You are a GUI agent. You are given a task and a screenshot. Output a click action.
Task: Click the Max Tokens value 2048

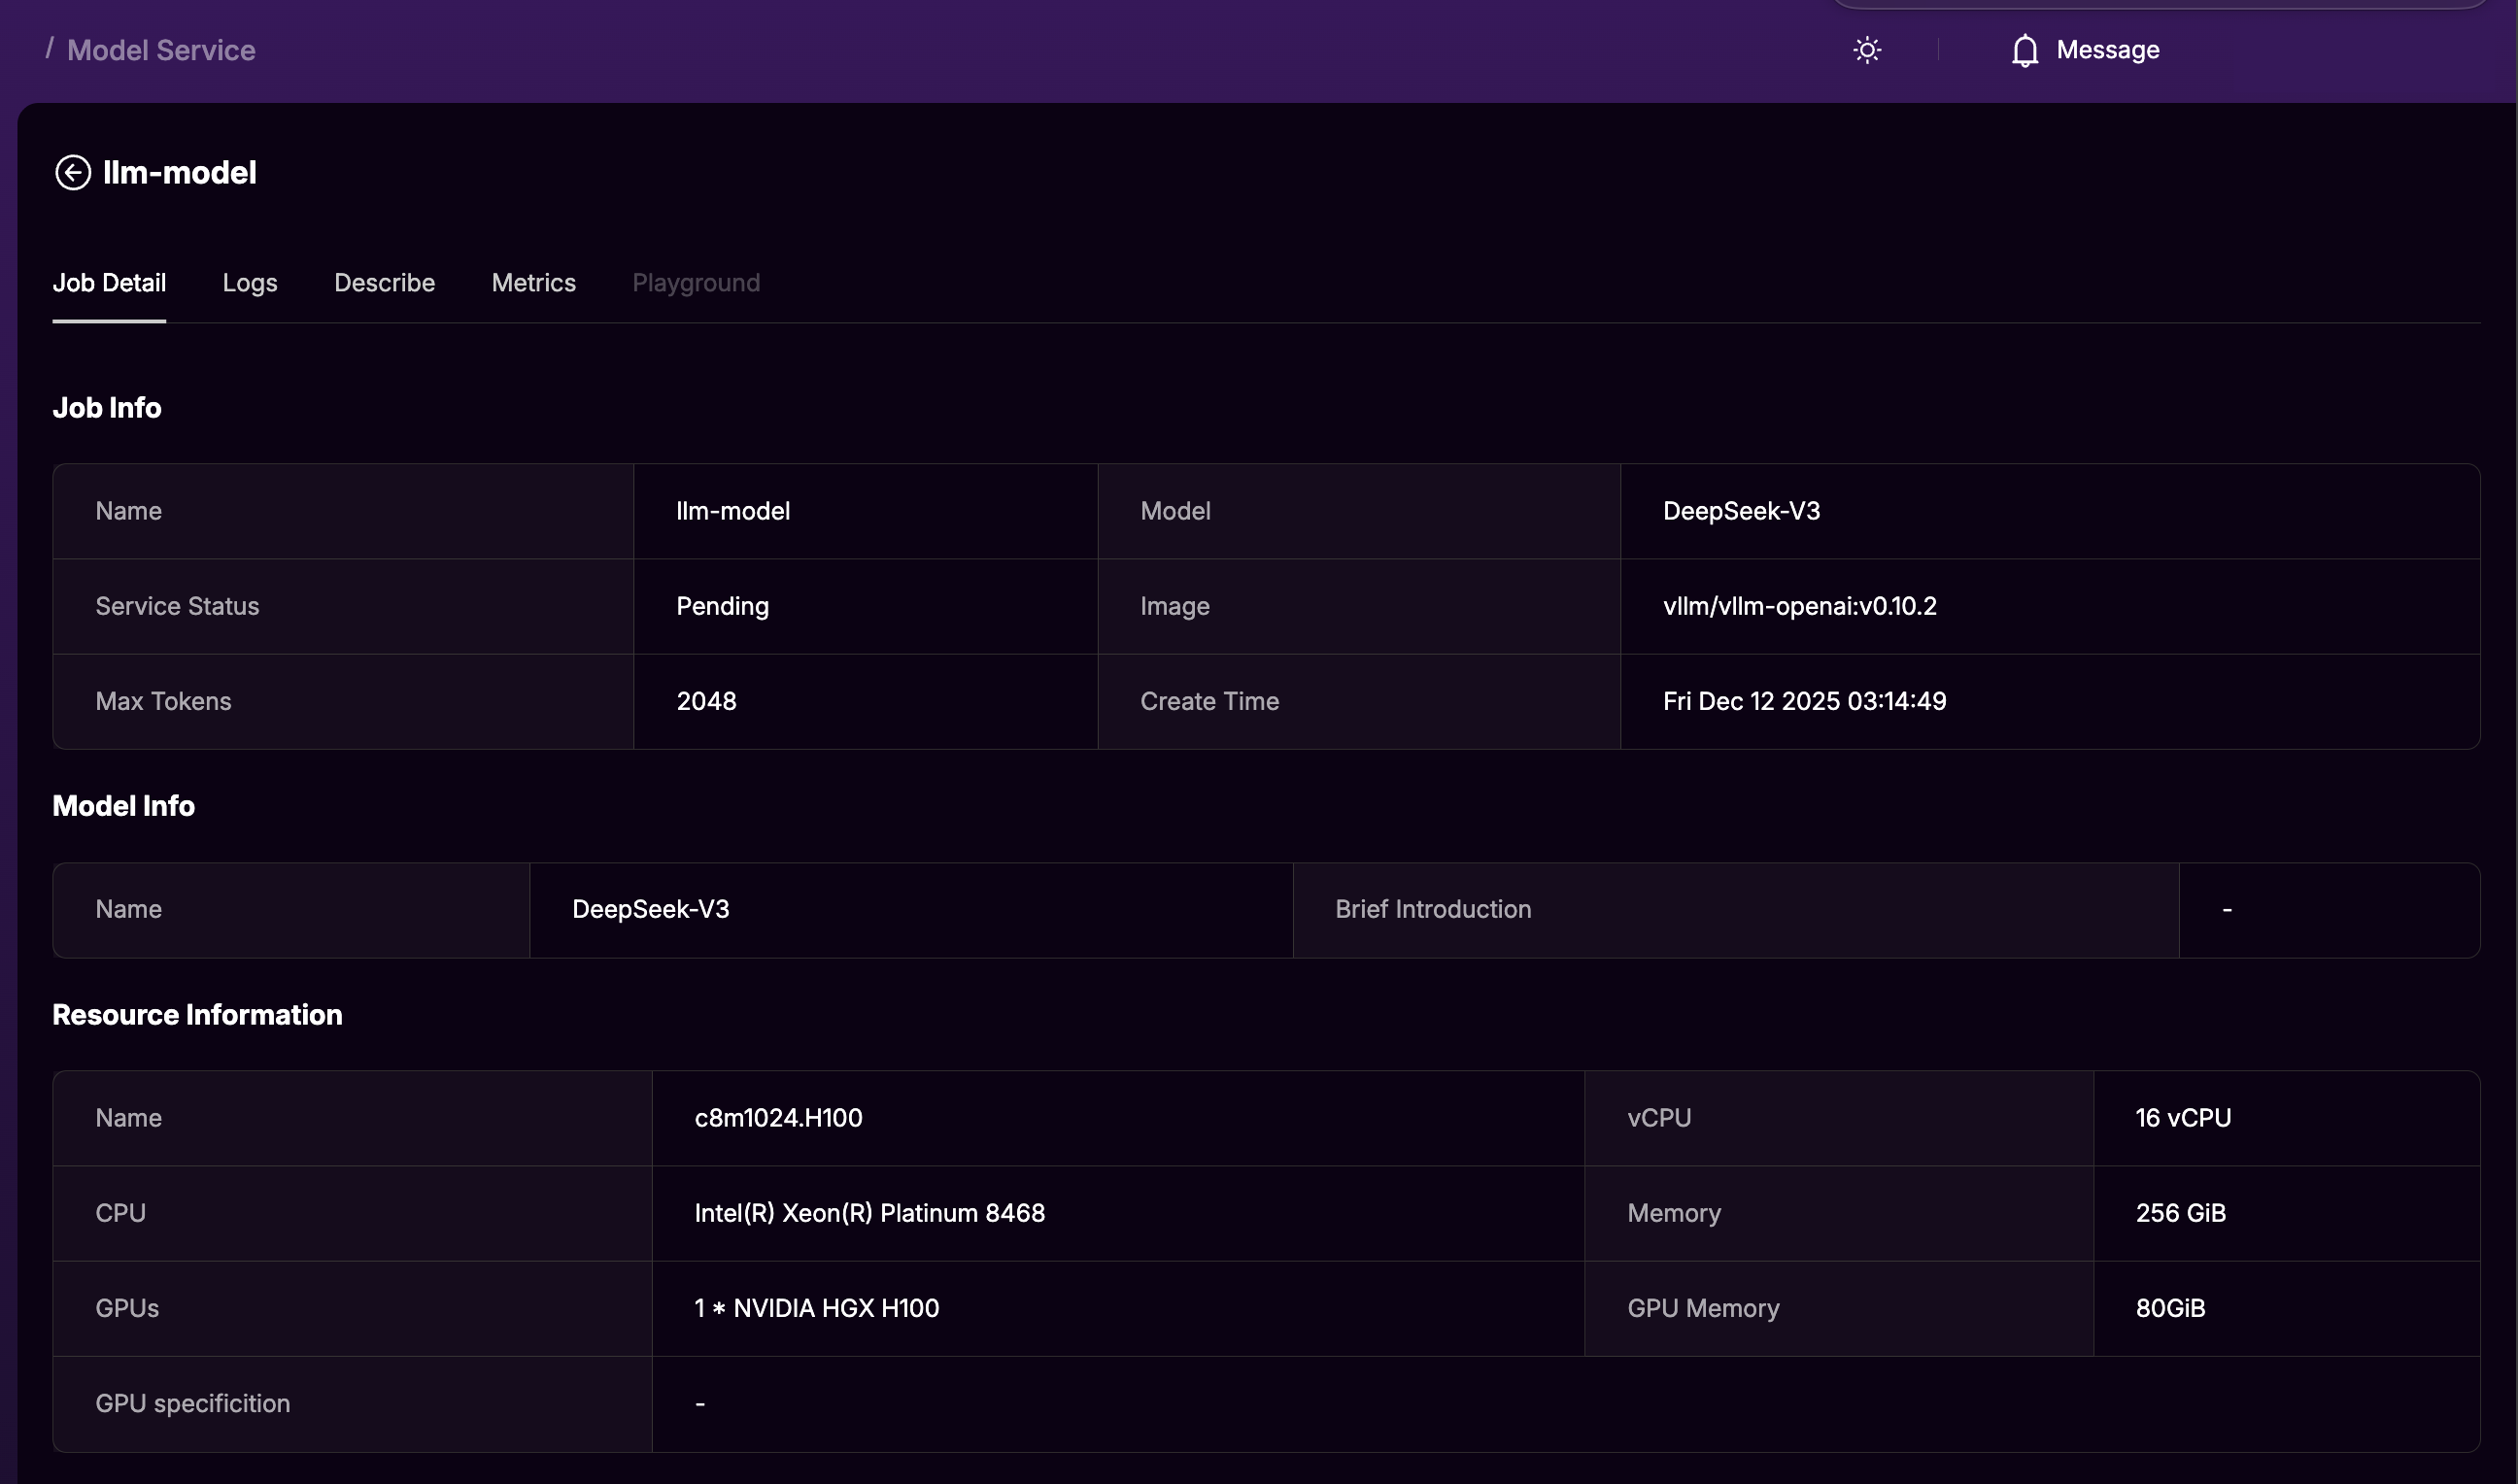pyautogui.click(x=706, y=701)
